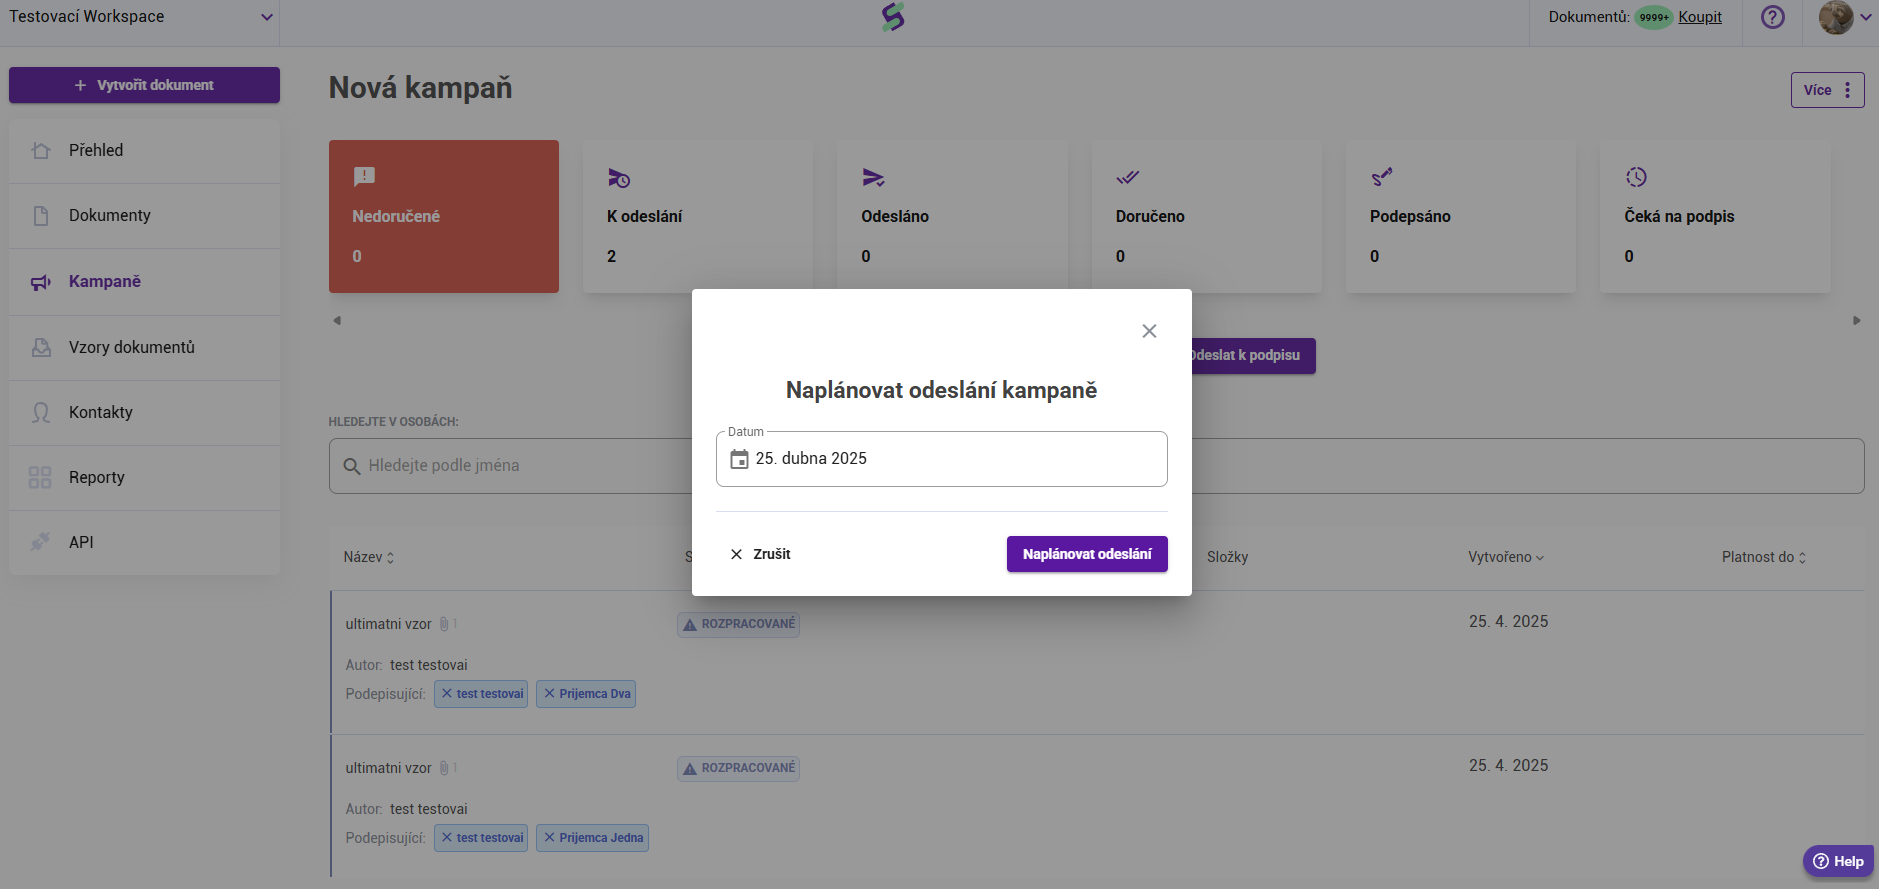
Task: Open the Více options menu
Action: [1827, 90]
